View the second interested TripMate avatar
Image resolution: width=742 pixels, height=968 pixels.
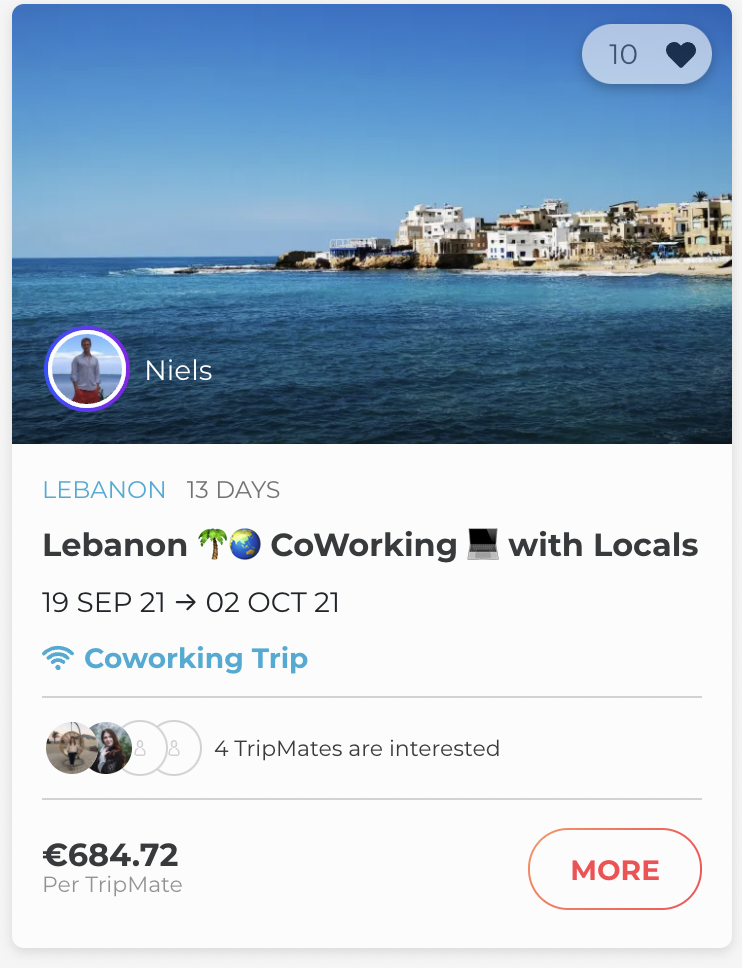pos(108,748)
